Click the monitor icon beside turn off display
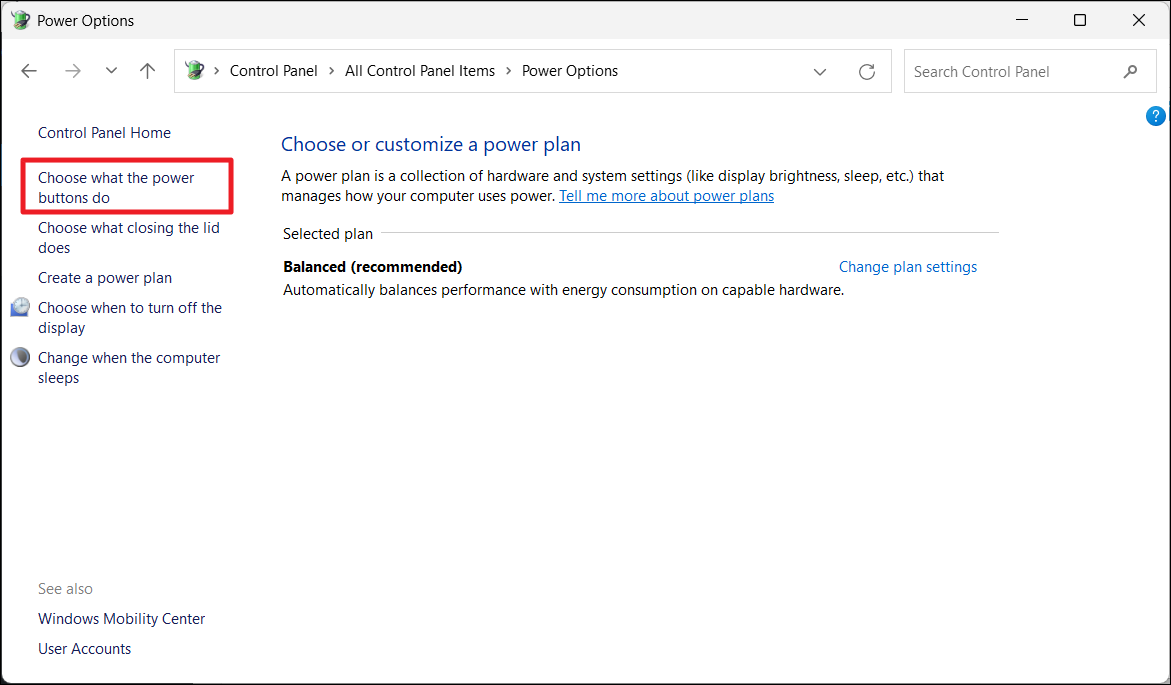 (20, 308)
